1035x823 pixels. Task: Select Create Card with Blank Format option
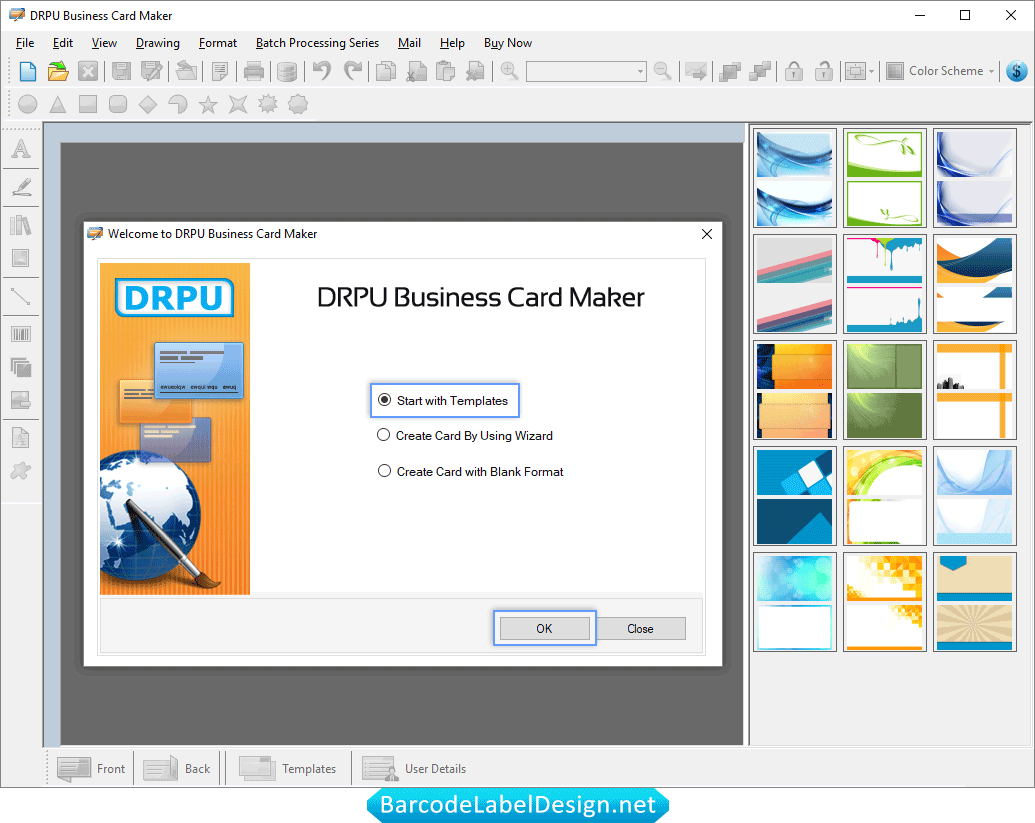click(384, 471)
